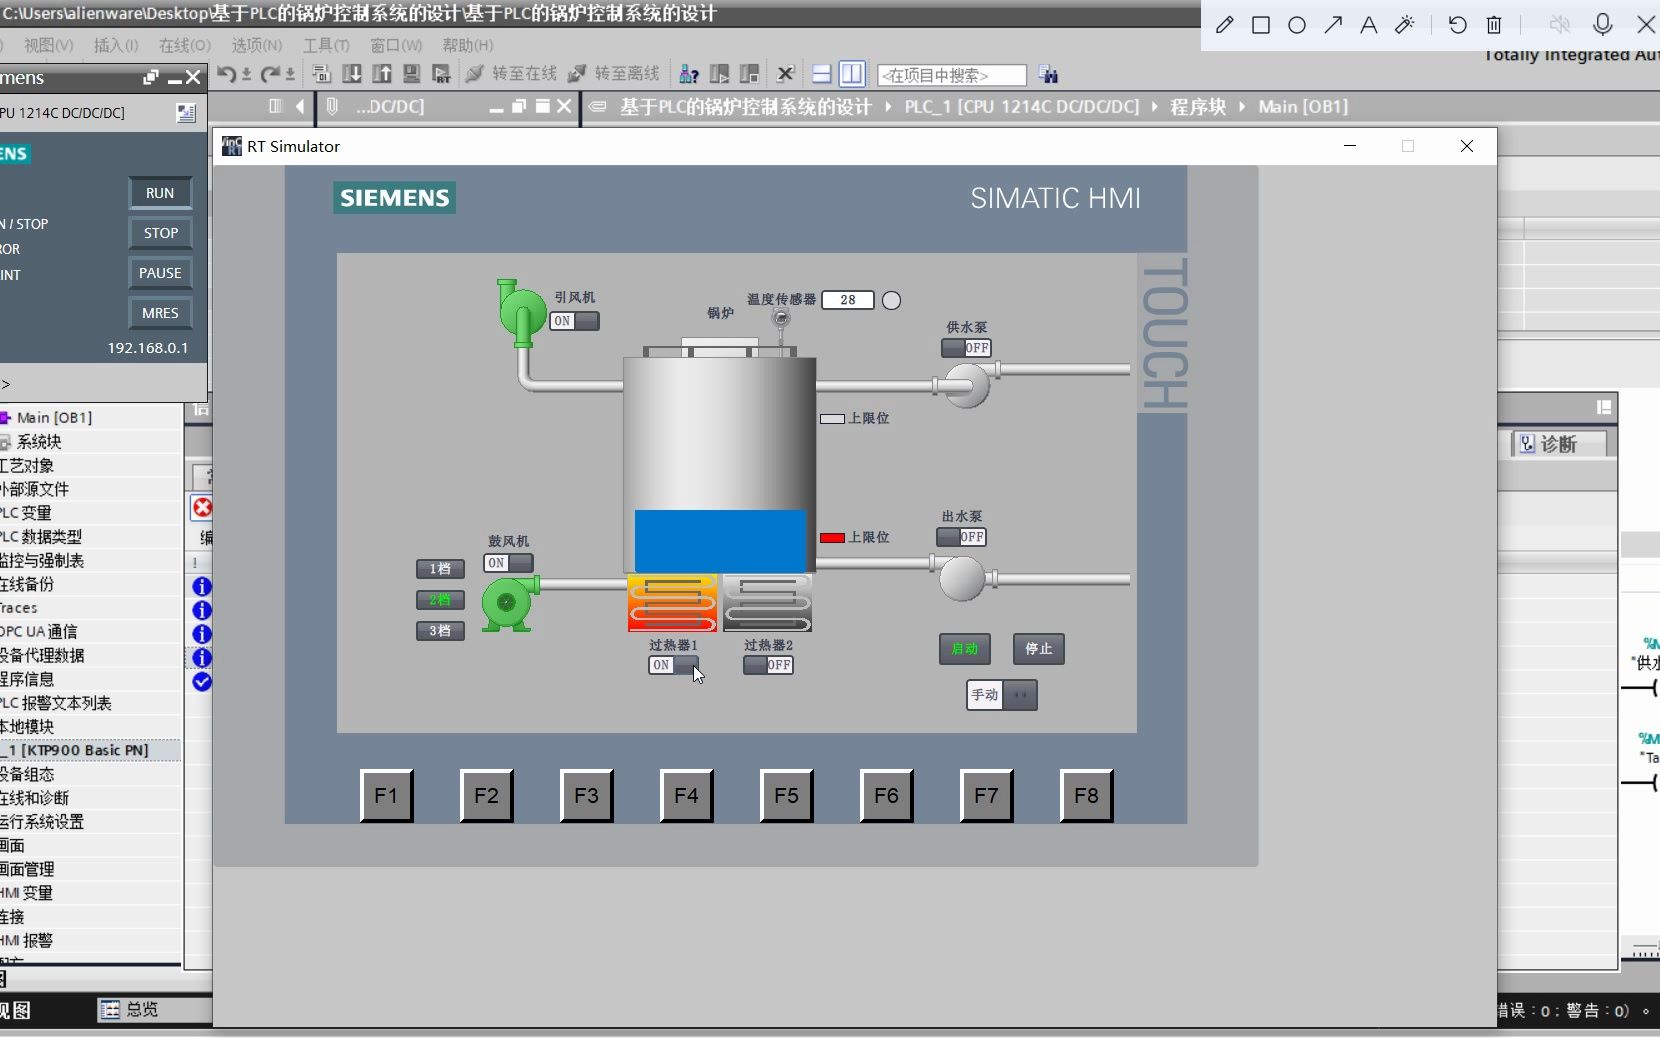The height and width of the screenshot is (1038, 1660).
Task: Click the 停止 button on HMI
Action: coord(1039,649)
